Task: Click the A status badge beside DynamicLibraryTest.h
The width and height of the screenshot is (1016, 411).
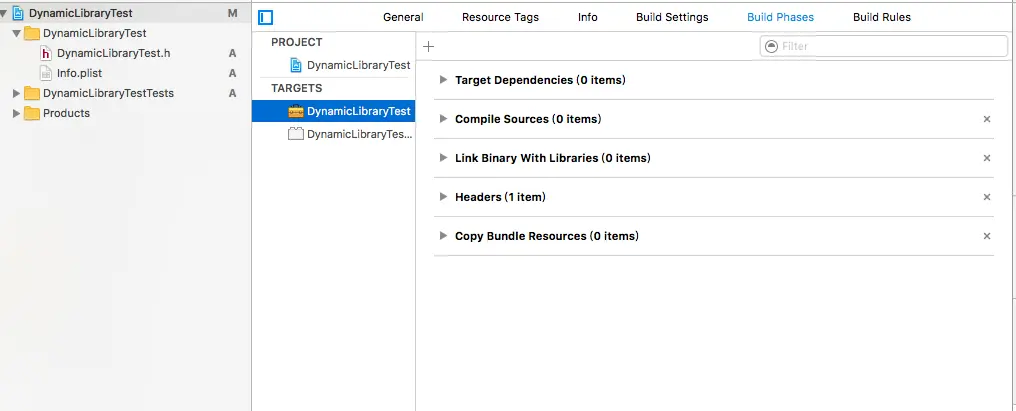Action: pyautogui.click(x=233, y=53)
